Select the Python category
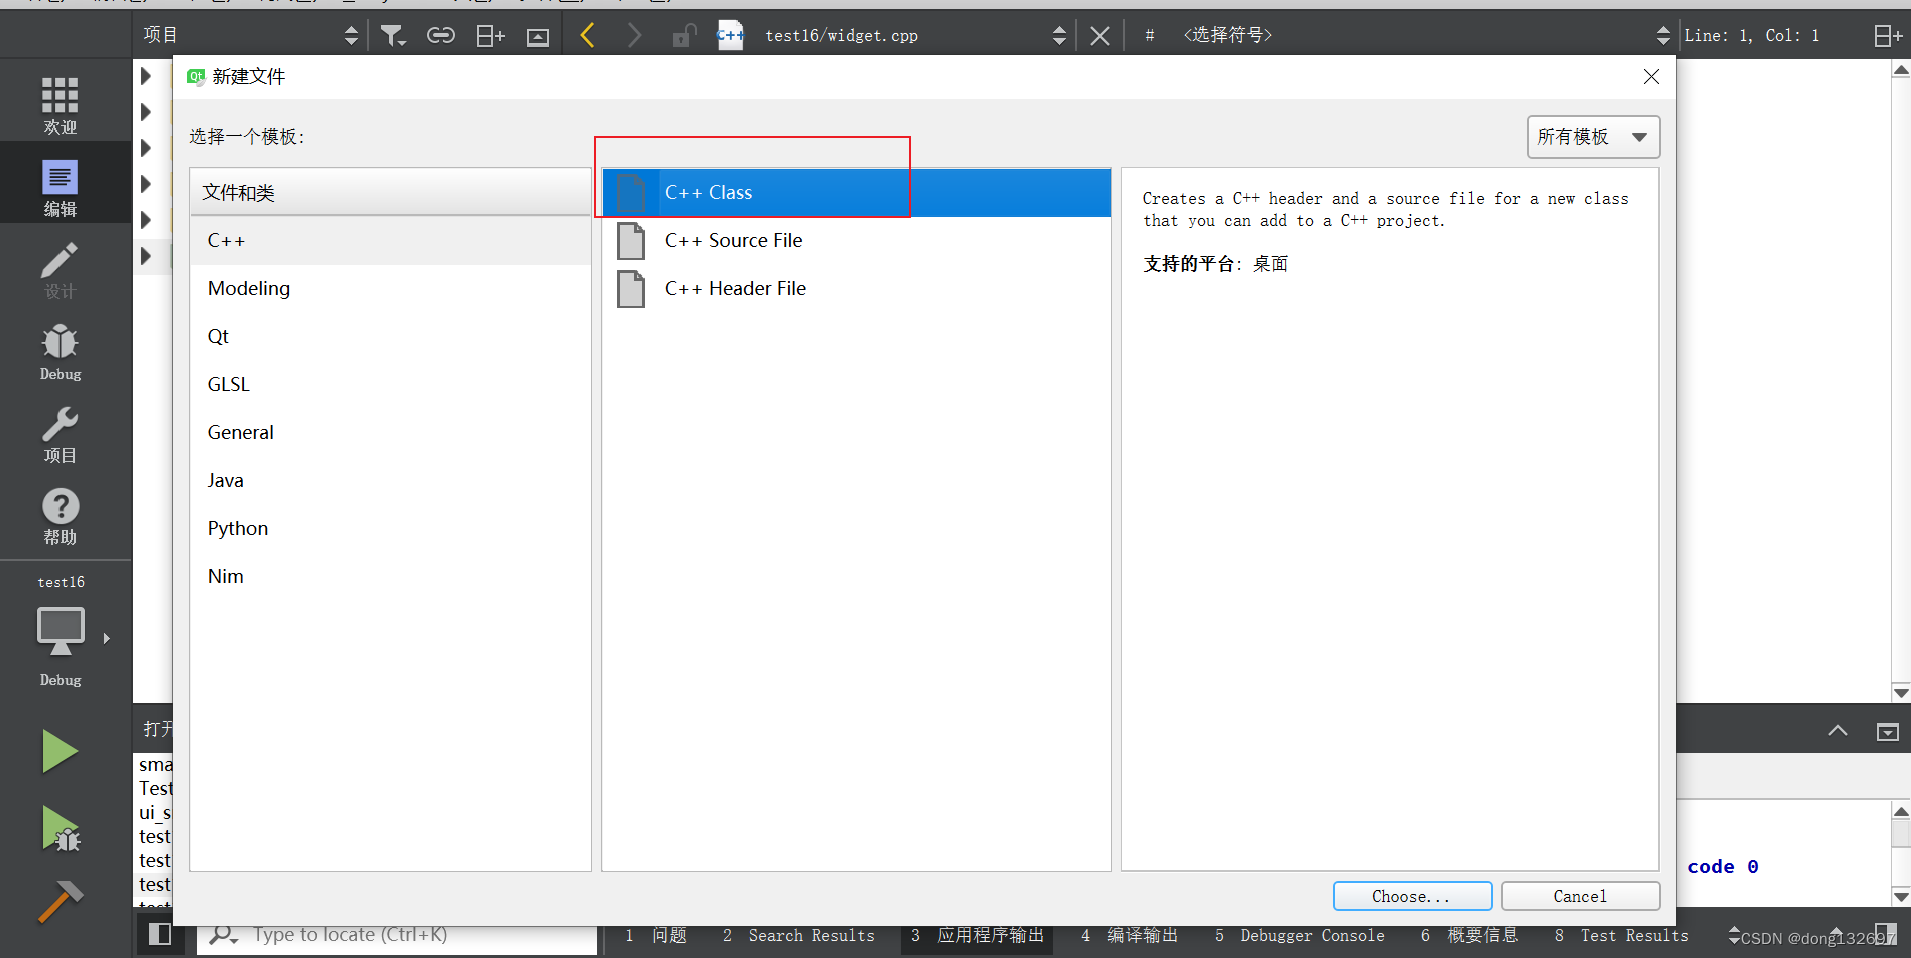The image size is (1911, 958). point(390,529)
